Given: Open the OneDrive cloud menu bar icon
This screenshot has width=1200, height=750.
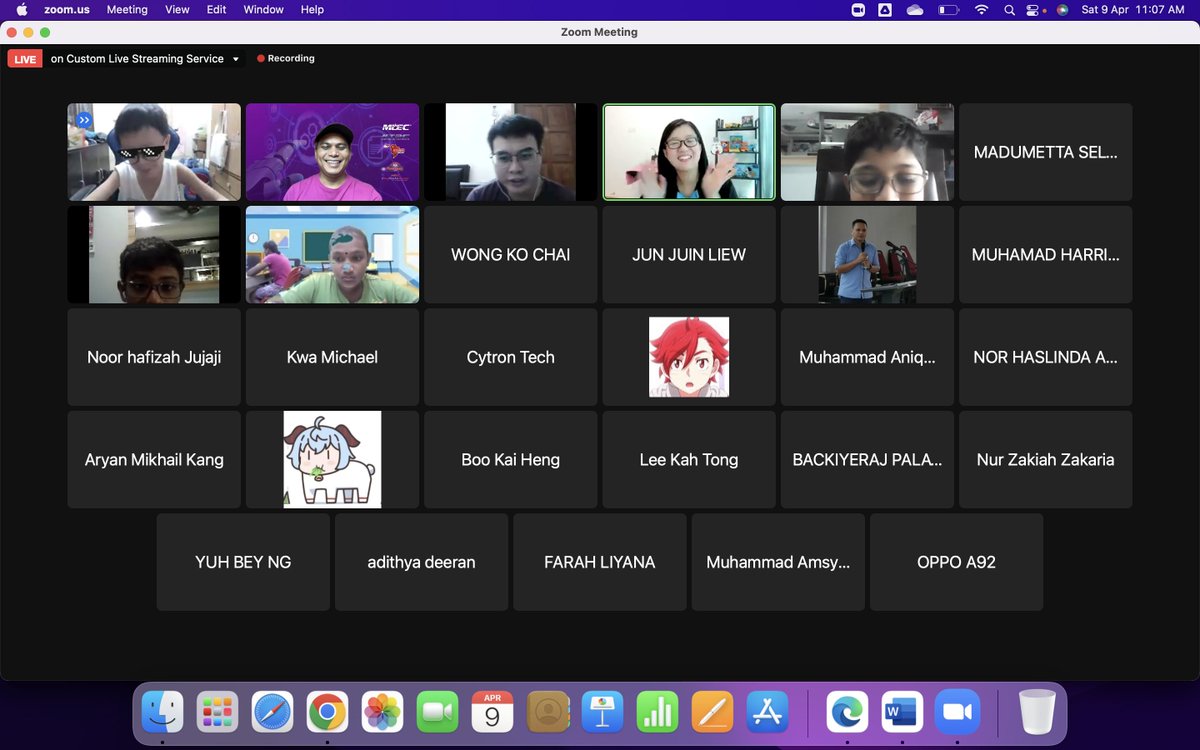Looking at the screenshot, I should [915, 9].
